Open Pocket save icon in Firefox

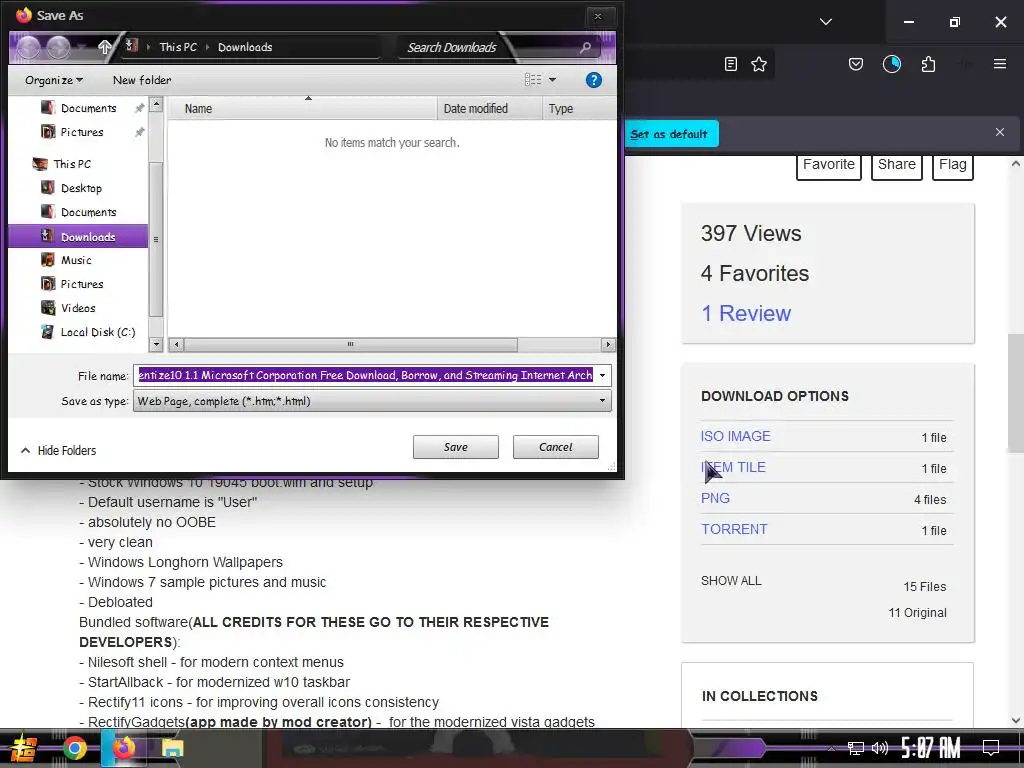coord(856,64)
